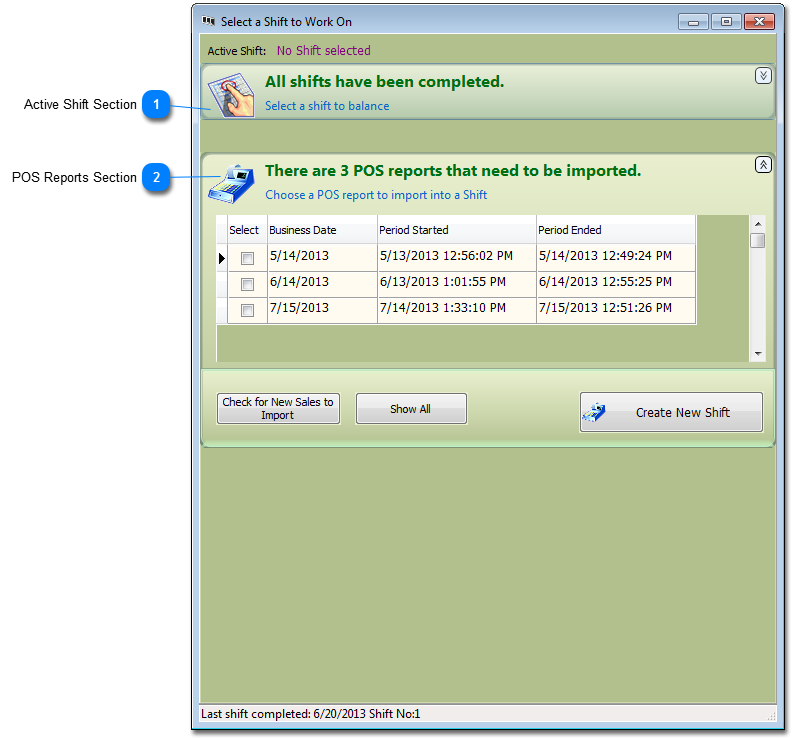793x738 pixels.
Task: Click the app icon in the title bar
Action: 209,21
